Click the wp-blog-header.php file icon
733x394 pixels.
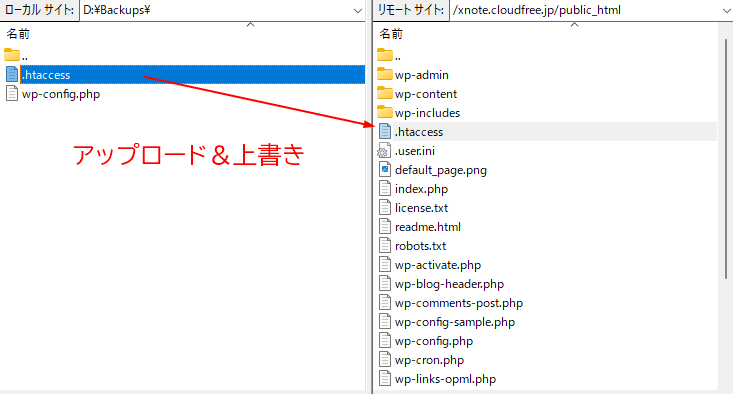[x=385, y=284]
